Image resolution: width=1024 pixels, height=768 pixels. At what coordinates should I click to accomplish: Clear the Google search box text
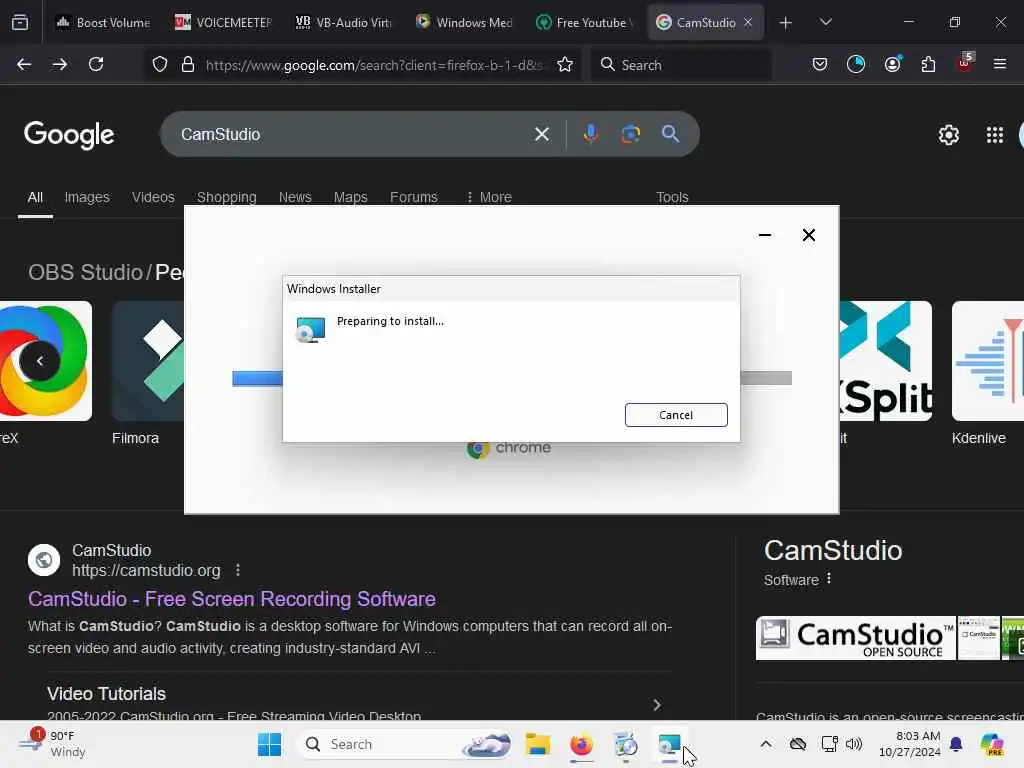pyautogui.click(x=541, y=135)
